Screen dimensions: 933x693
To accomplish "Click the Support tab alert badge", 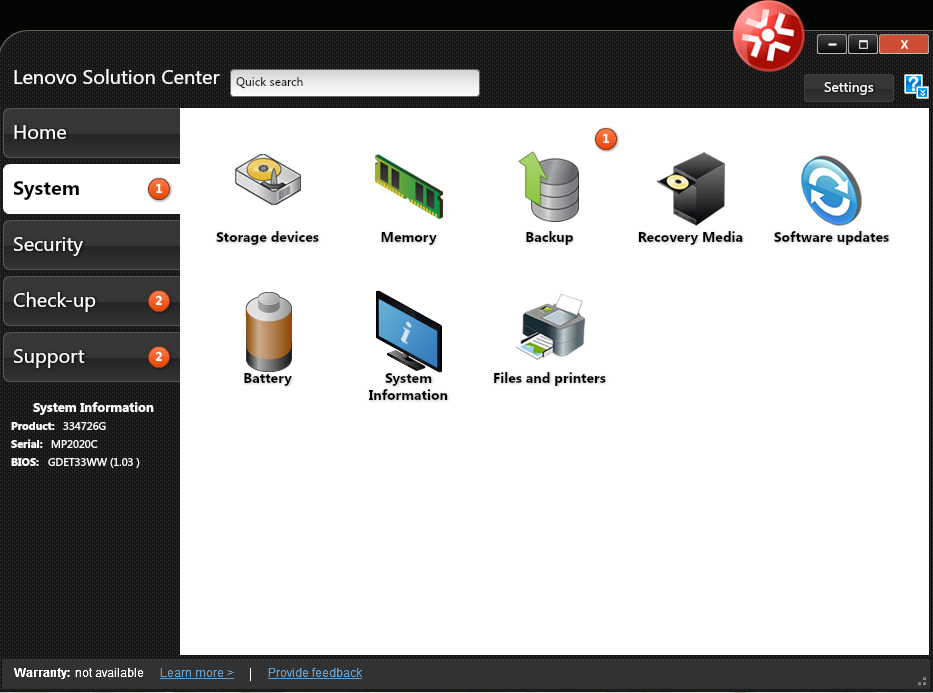I will pyautogui.click(x=159, y=357).
